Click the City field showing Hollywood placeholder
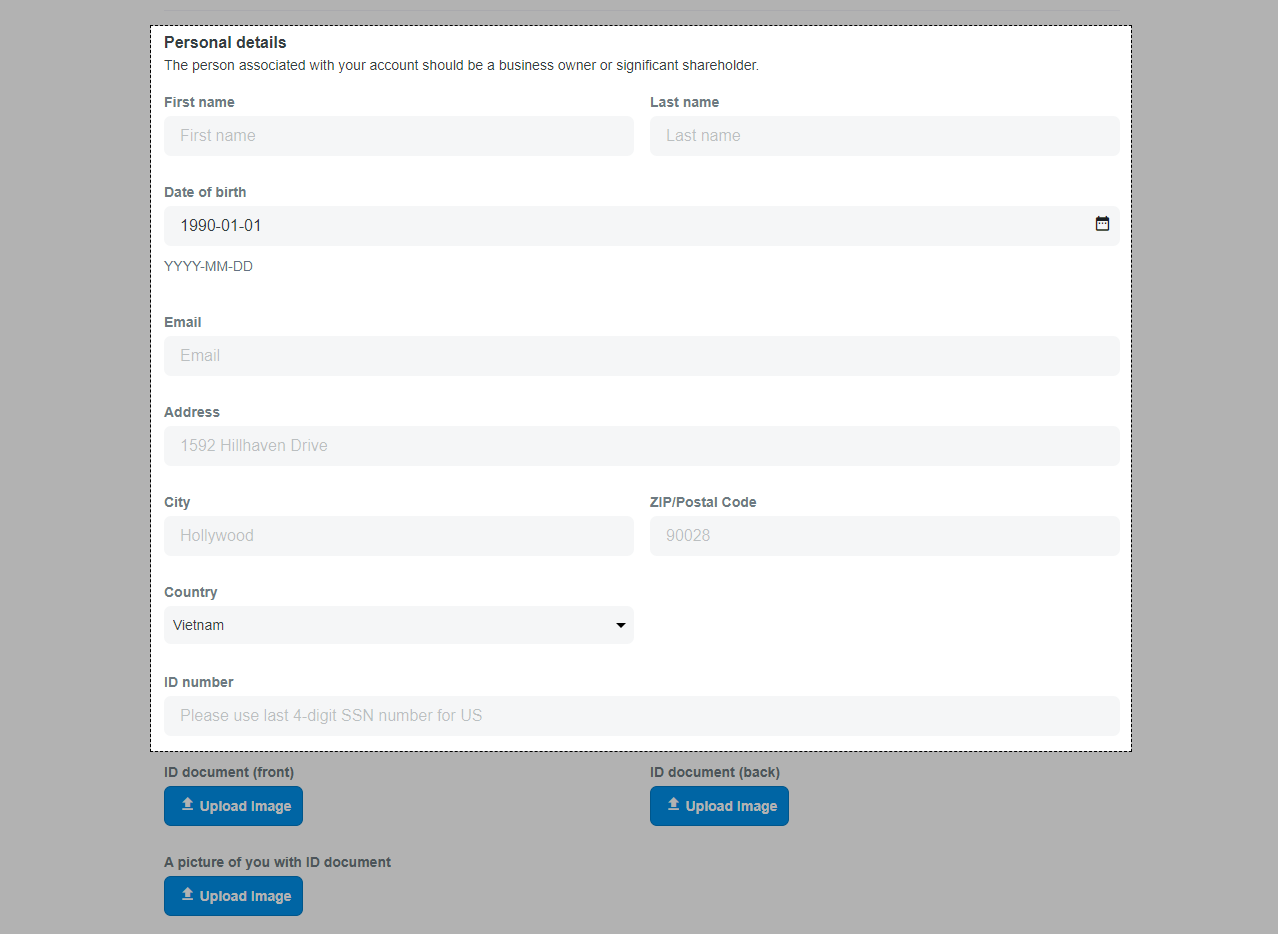This screenshot has height=934, width=1278. coord(398,536)
